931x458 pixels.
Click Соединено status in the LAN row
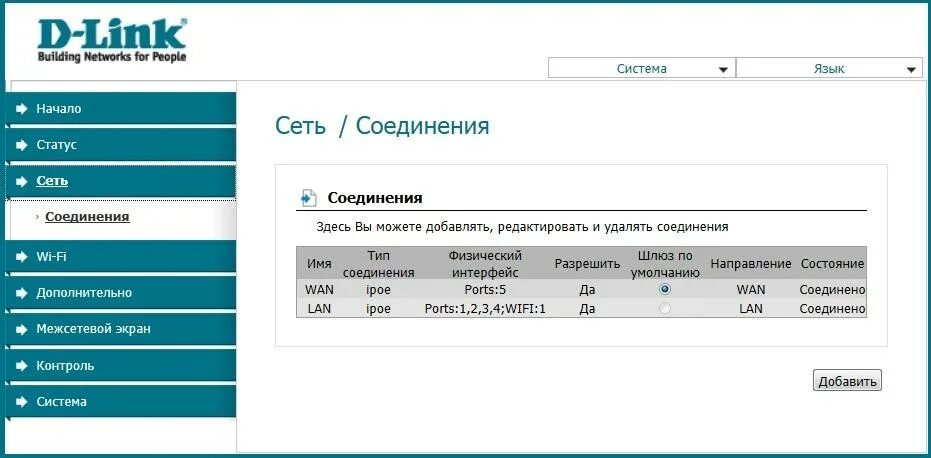point(832,309)
